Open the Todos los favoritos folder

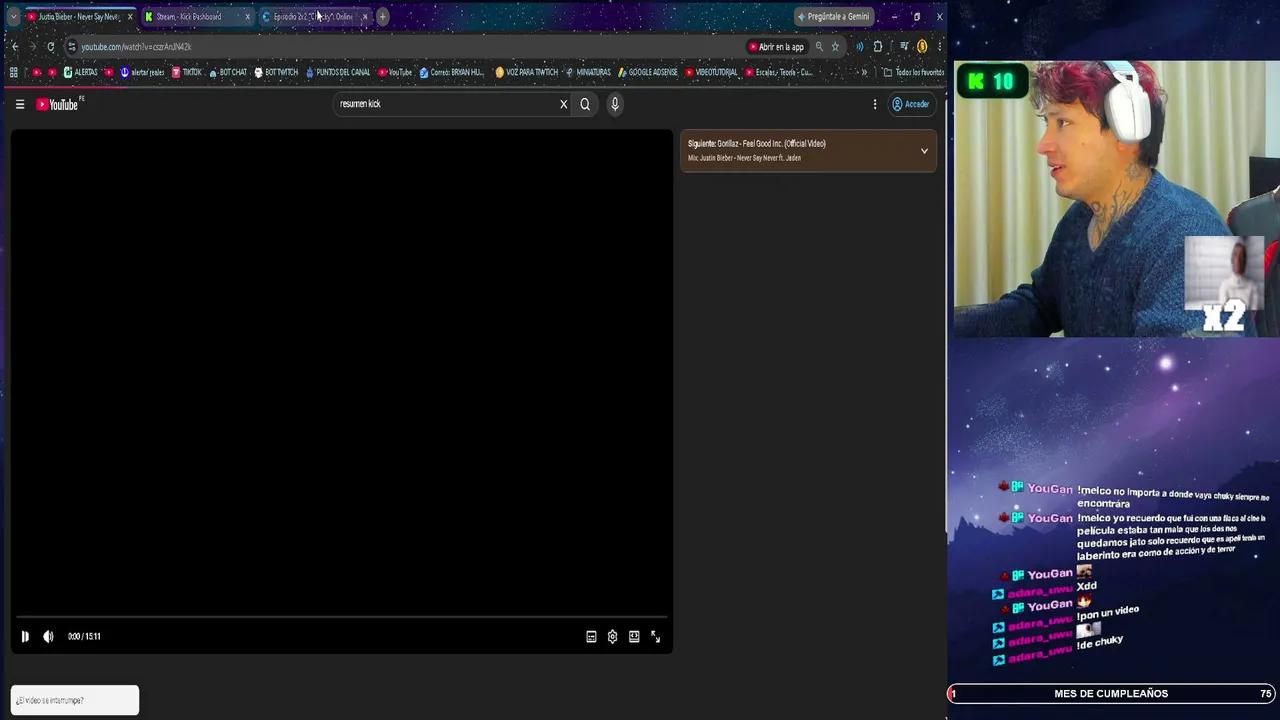pyautogui.click(x=914, y=72)
